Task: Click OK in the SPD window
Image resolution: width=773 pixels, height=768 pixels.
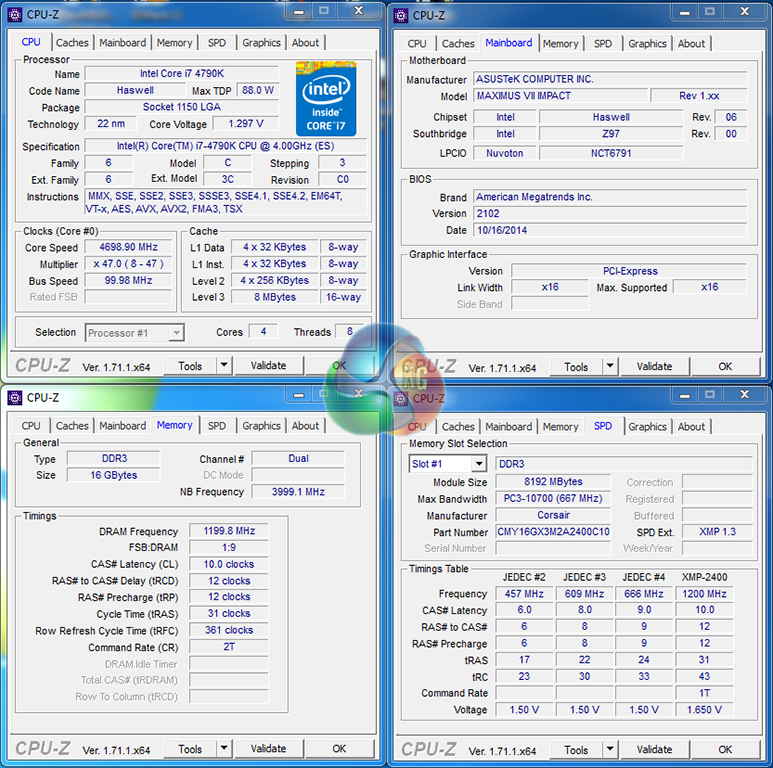Action: click(x=725, y=749)
